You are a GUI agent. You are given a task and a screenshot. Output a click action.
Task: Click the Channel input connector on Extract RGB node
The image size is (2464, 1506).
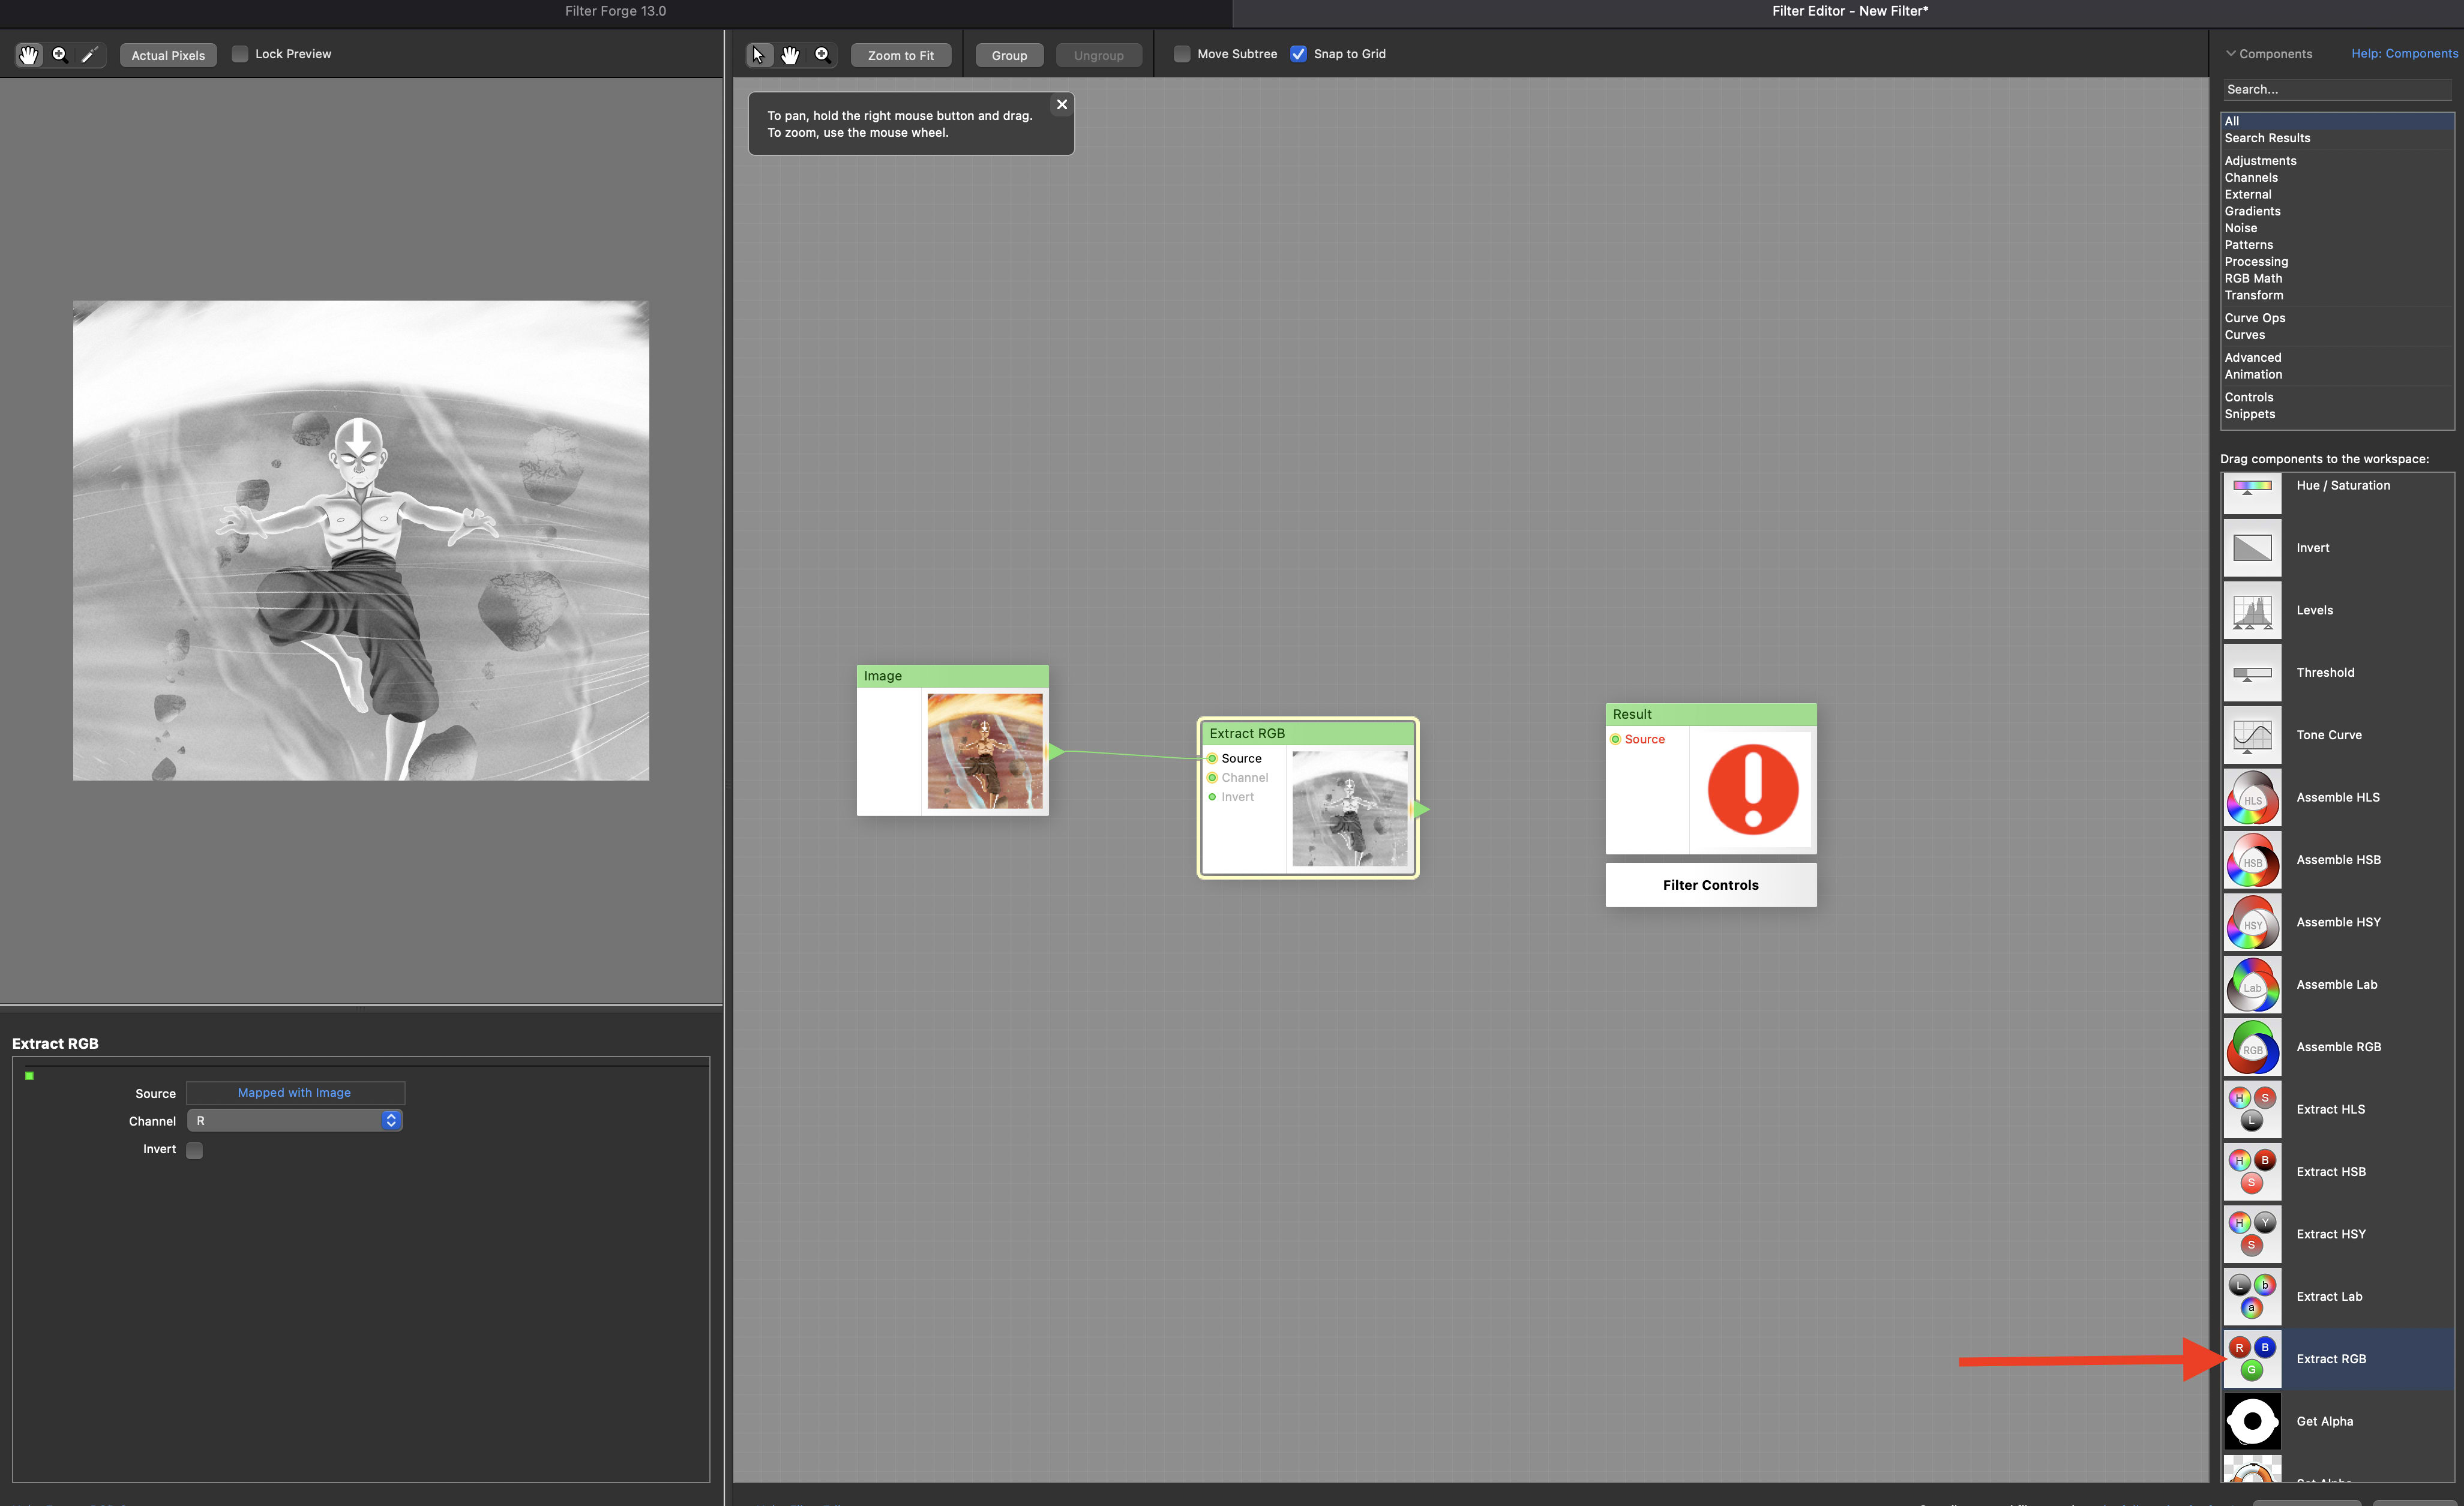point(1212,778)
